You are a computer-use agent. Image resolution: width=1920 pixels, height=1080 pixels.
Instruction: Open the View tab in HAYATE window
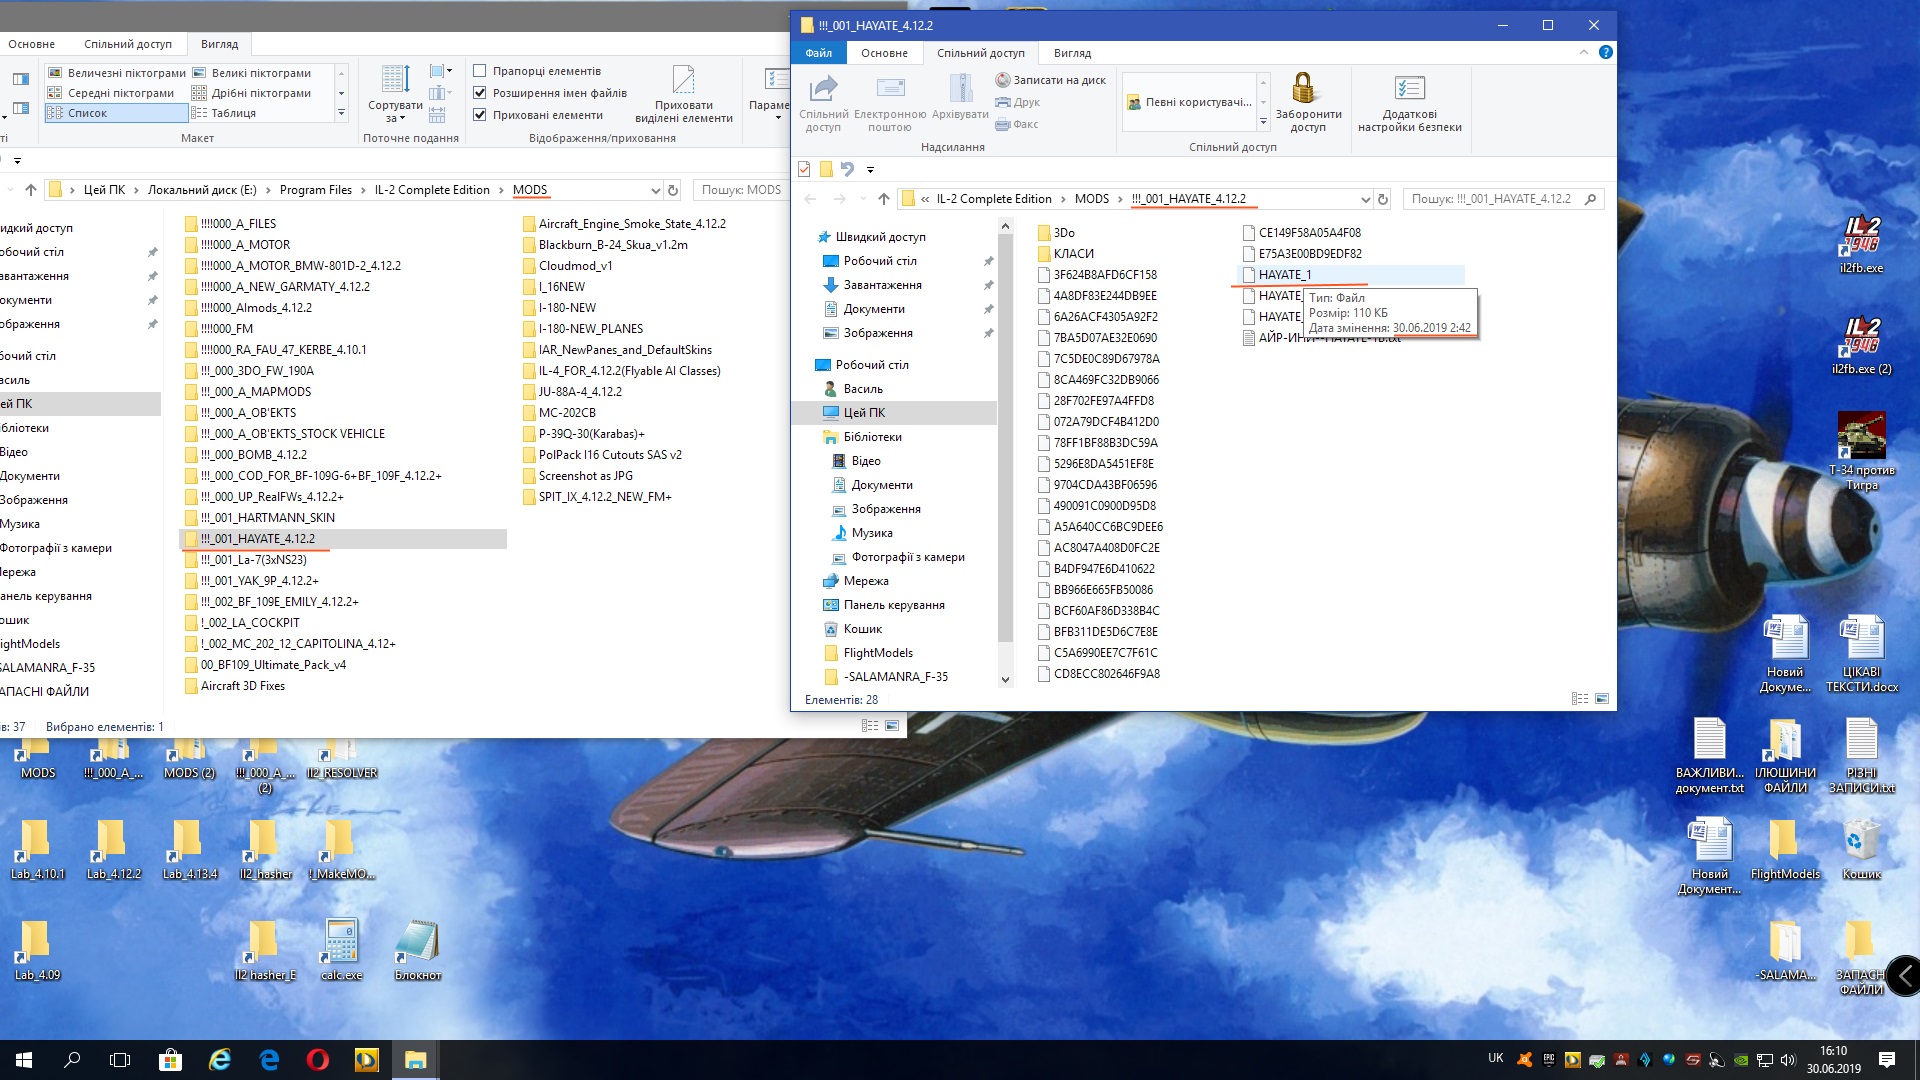(1071, 53)
